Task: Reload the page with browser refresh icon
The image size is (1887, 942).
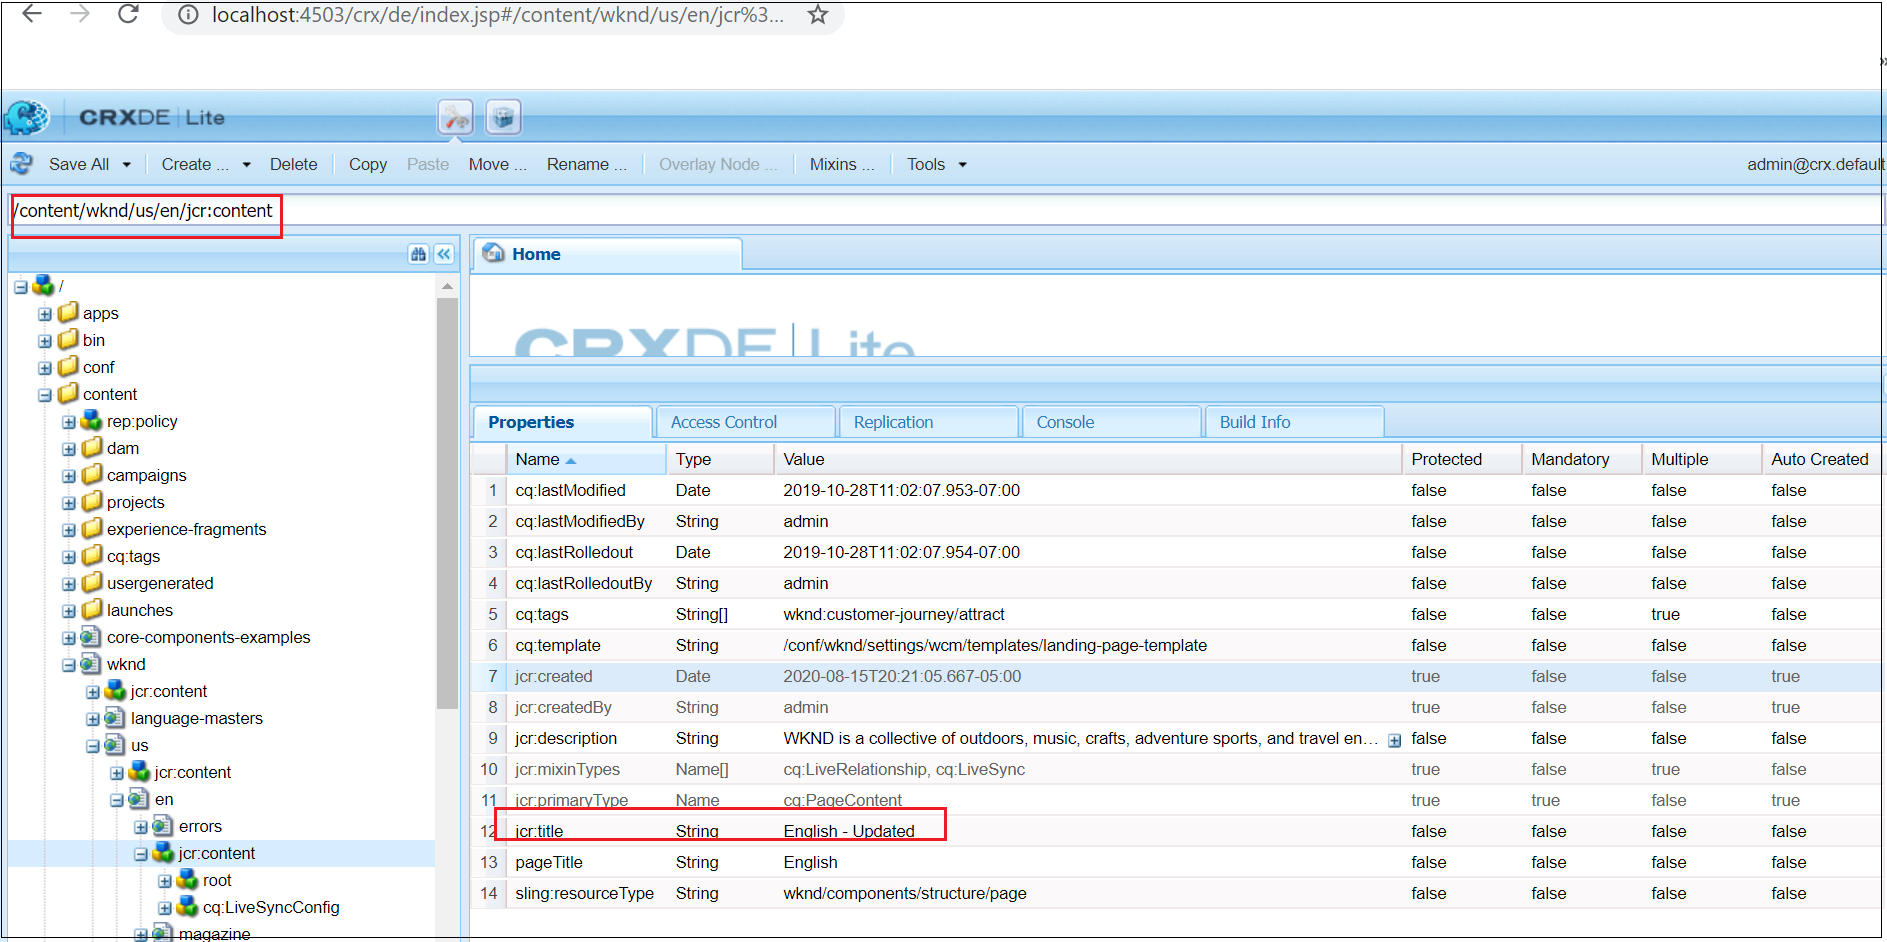Action: coord(128,14)
